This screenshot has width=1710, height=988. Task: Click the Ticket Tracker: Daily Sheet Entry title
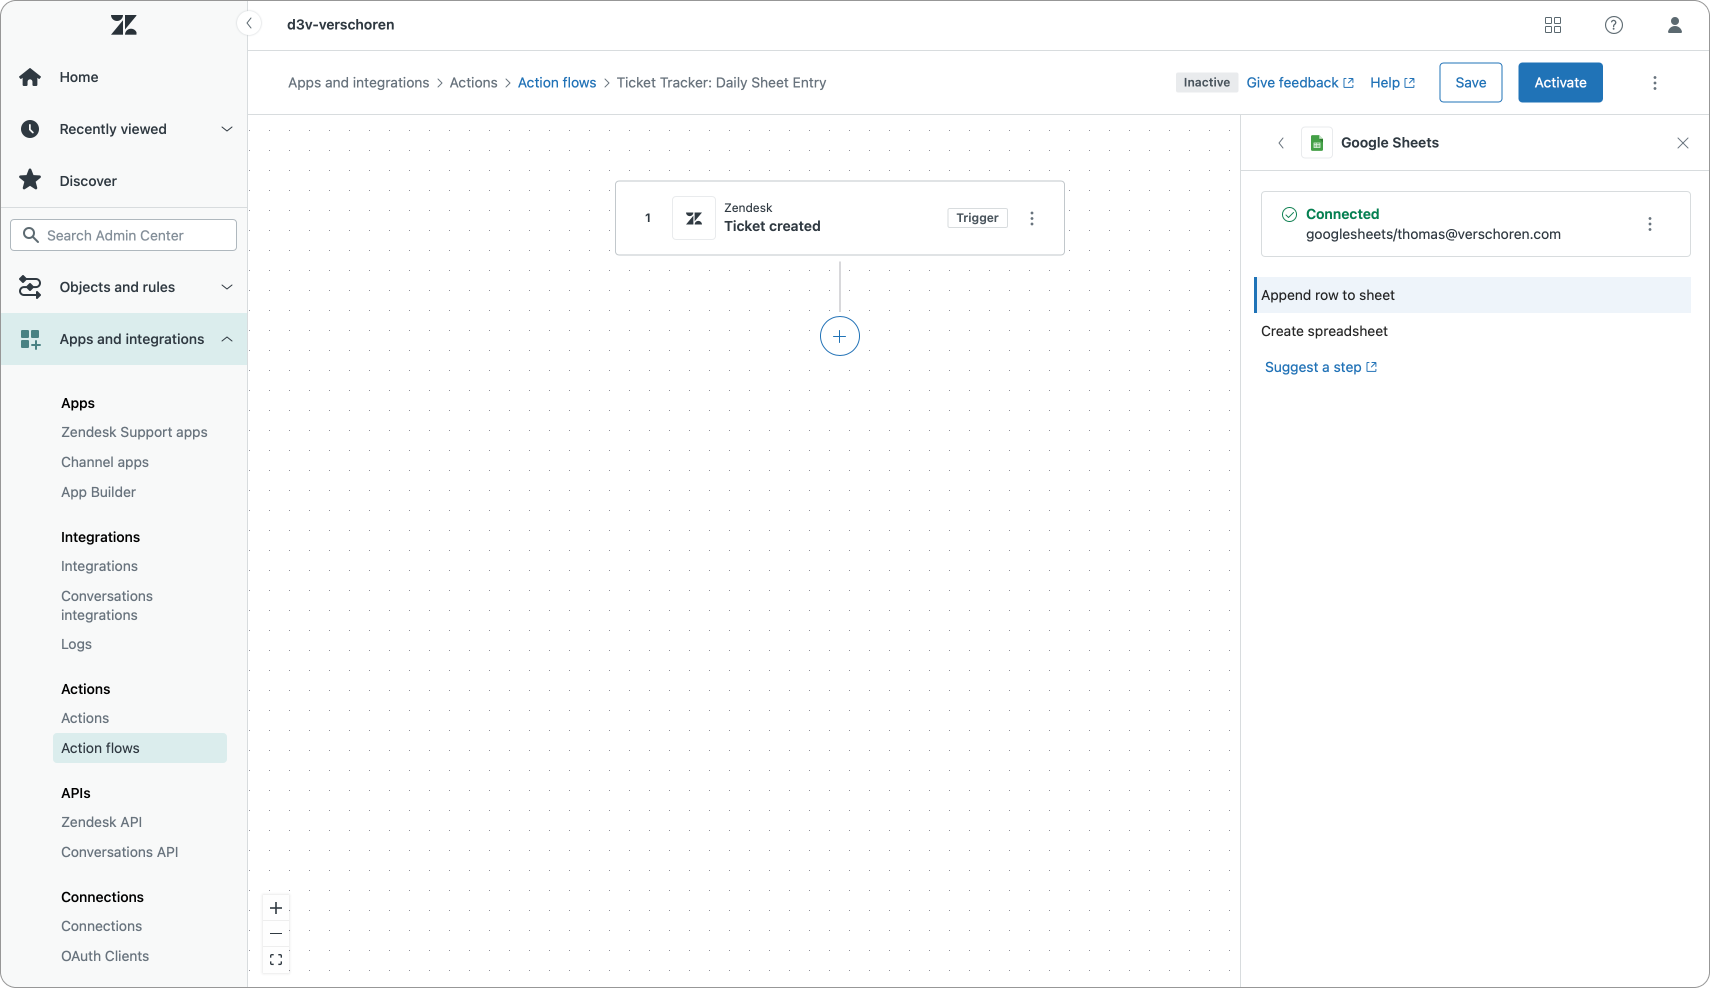tap(722, 83)
